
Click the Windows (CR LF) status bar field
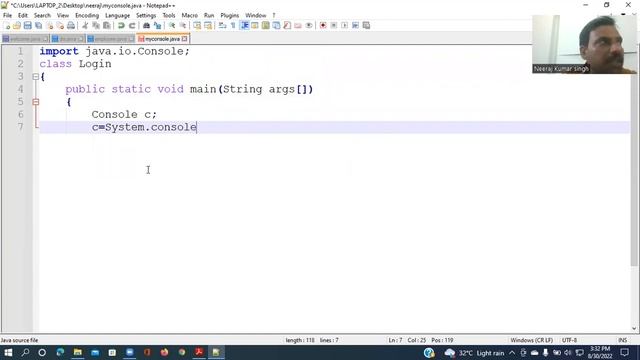coord(531,340)
